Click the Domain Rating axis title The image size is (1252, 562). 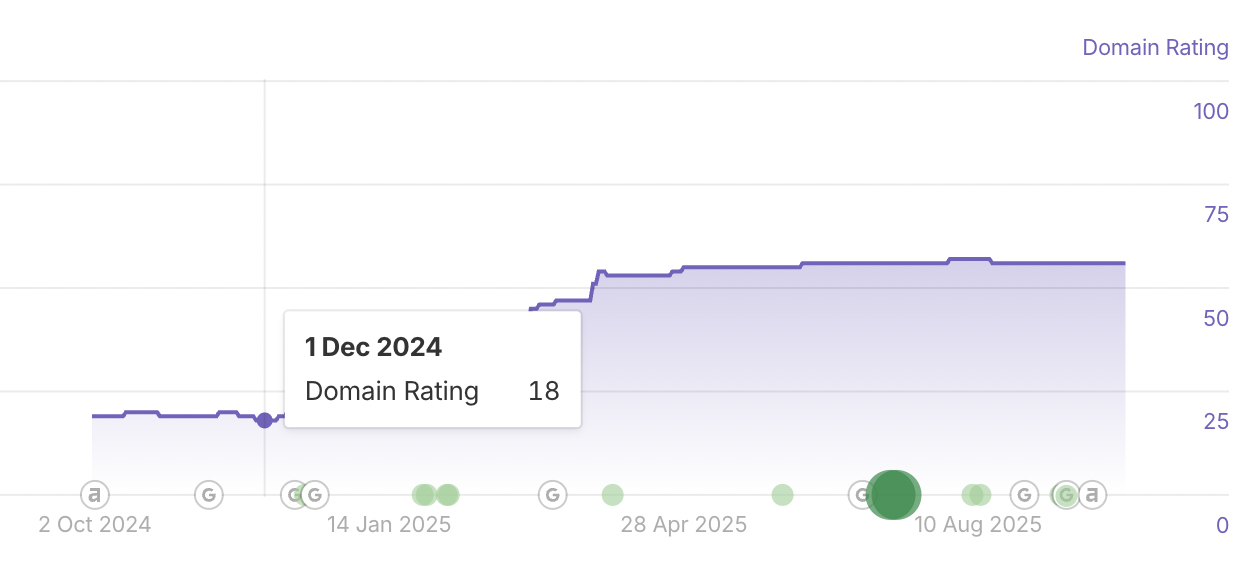pos(1155,47)
